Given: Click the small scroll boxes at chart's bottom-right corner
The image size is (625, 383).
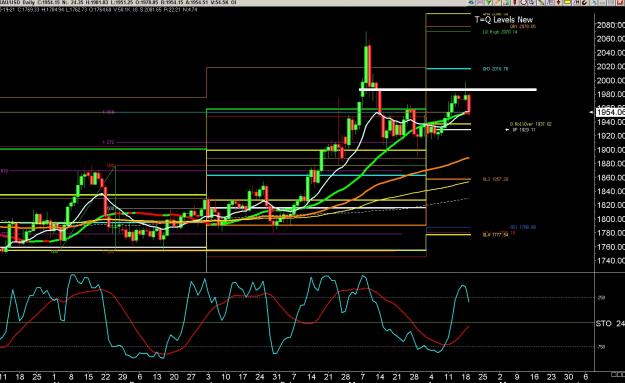Looking at the screenshot, I should pyautogui.click(x=618, y=374).
